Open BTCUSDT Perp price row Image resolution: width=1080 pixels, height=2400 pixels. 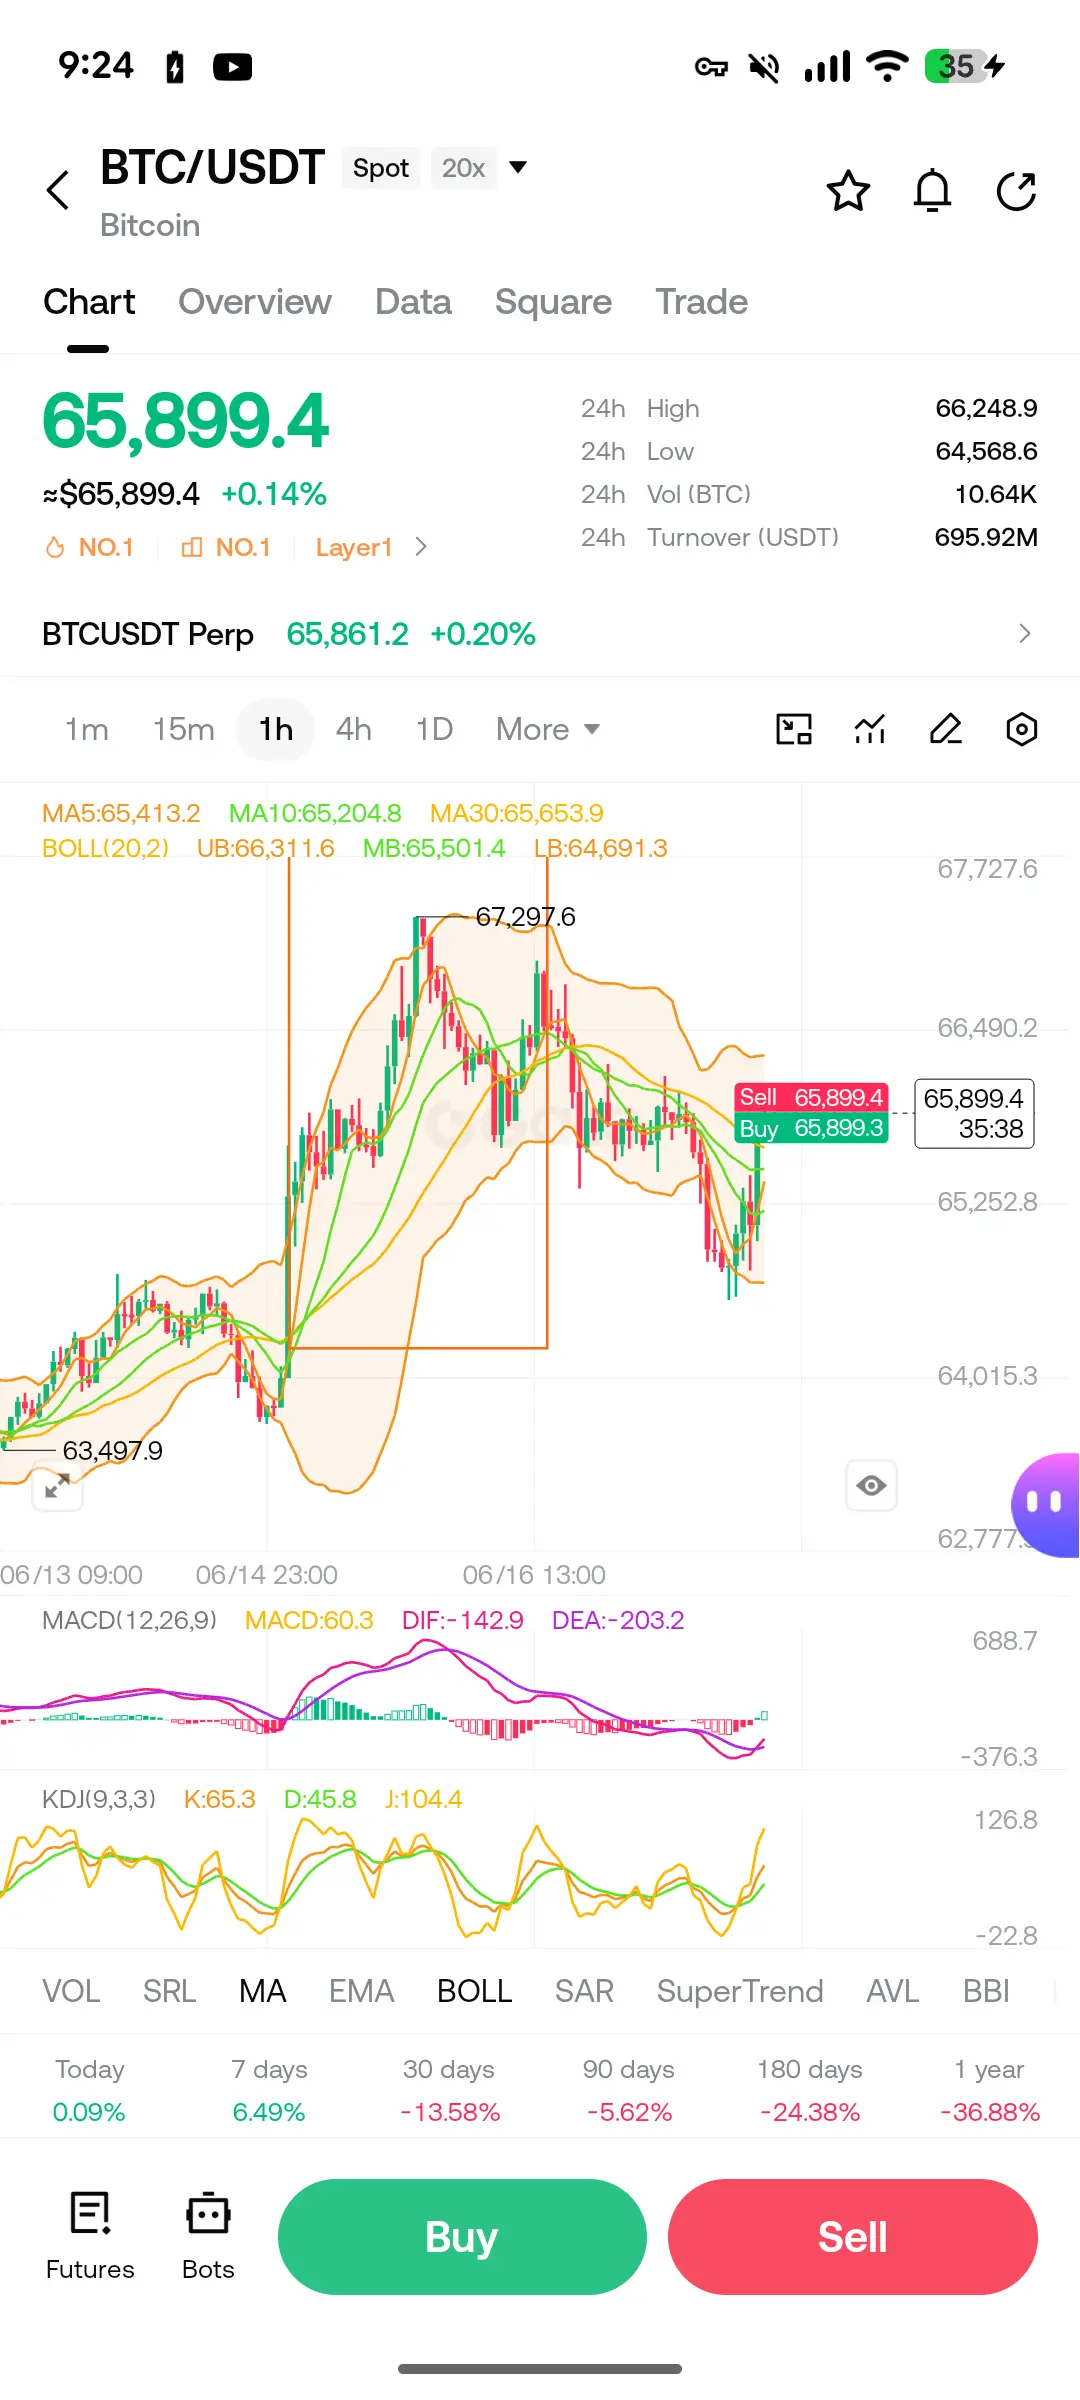pyautogui.click(x=540, y=633)
